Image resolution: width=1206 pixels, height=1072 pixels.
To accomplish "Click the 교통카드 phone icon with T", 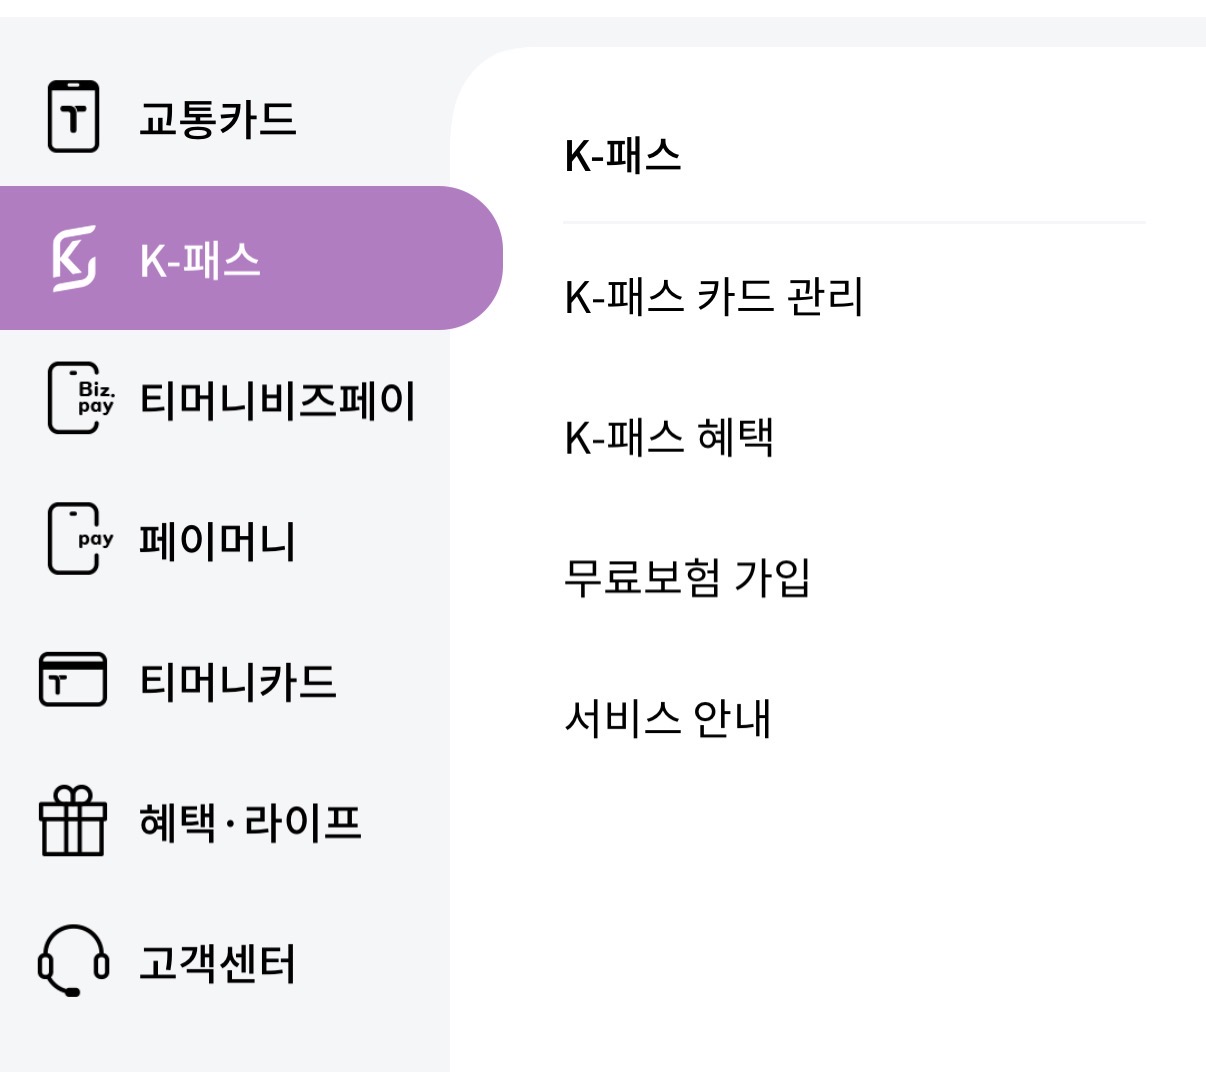I will point(73,117).
